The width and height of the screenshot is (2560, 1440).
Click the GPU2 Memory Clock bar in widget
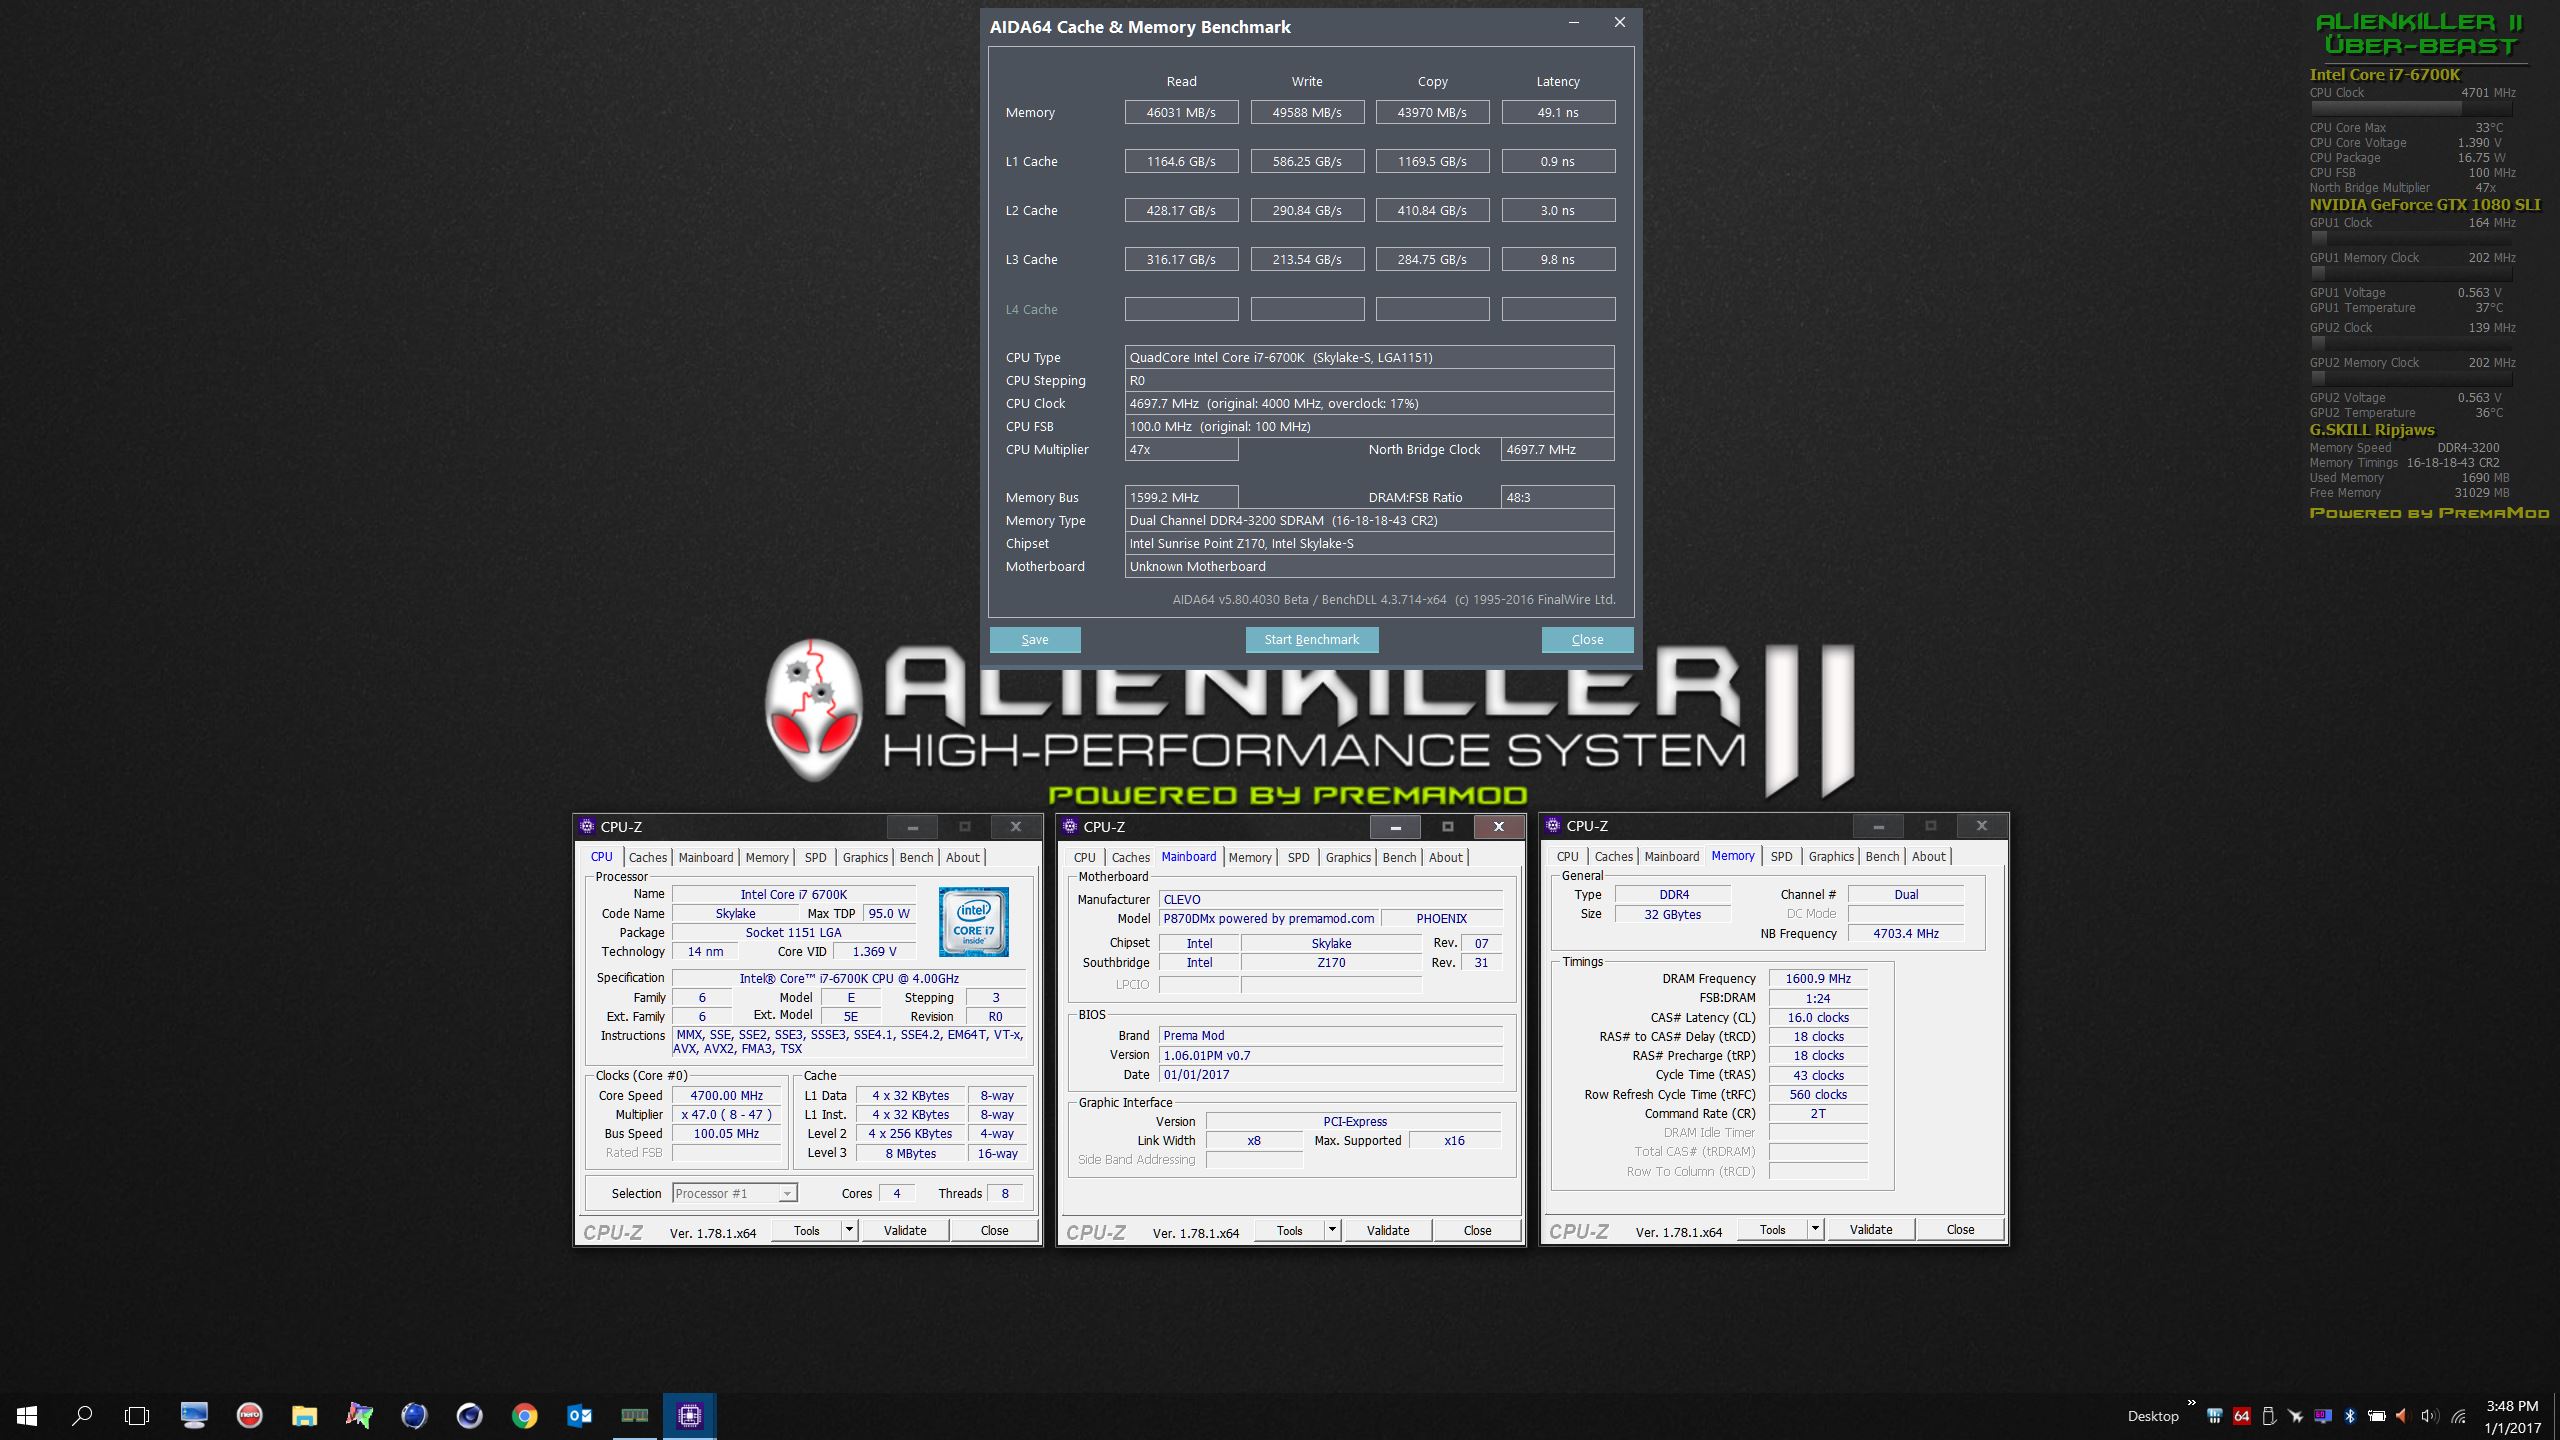tap(2412, 378)
